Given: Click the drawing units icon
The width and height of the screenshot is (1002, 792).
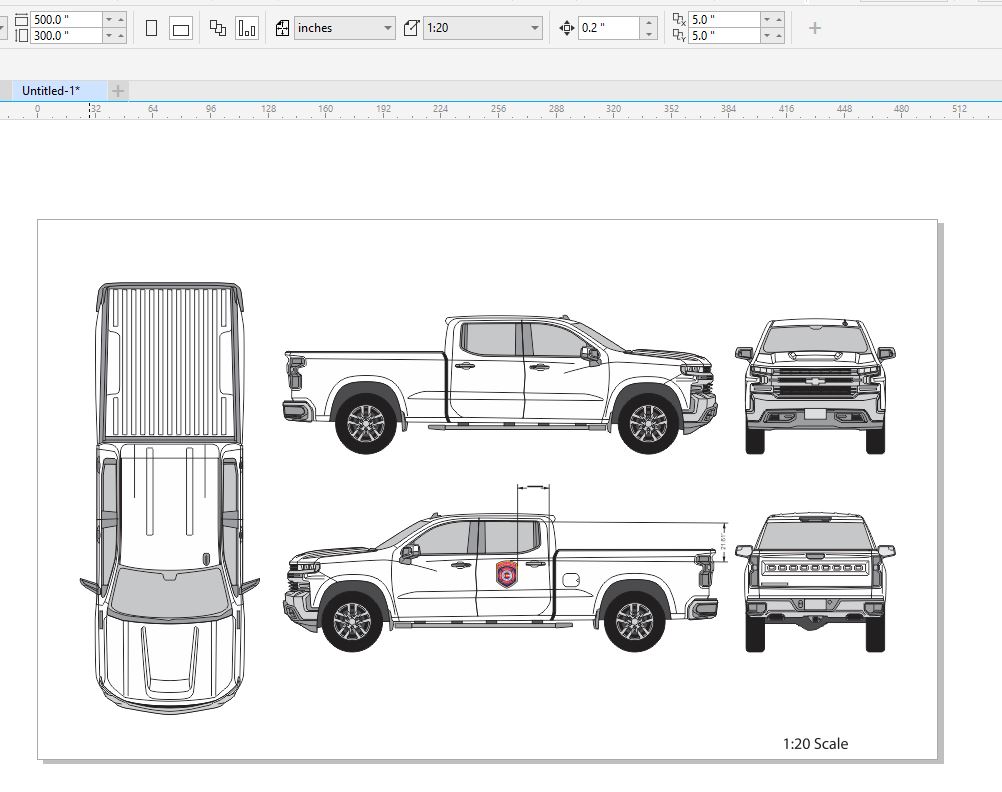Looking at the screenshot, I should click(x=282, y=28).
